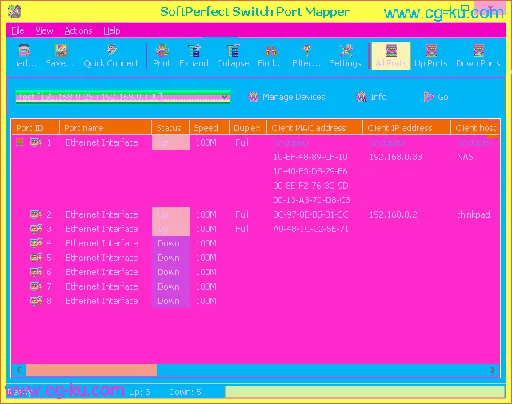The image size is (512, 404).
Task: Click the Expand toolbar icon
Action: pos(194,51)
